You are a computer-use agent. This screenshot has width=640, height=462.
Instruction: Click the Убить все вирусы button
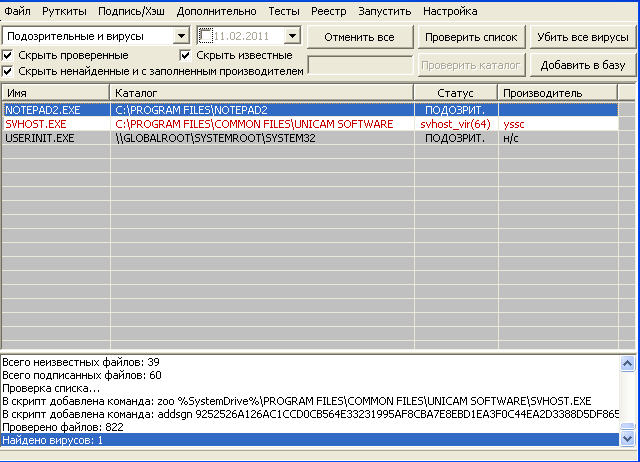(x=582, y=37)
